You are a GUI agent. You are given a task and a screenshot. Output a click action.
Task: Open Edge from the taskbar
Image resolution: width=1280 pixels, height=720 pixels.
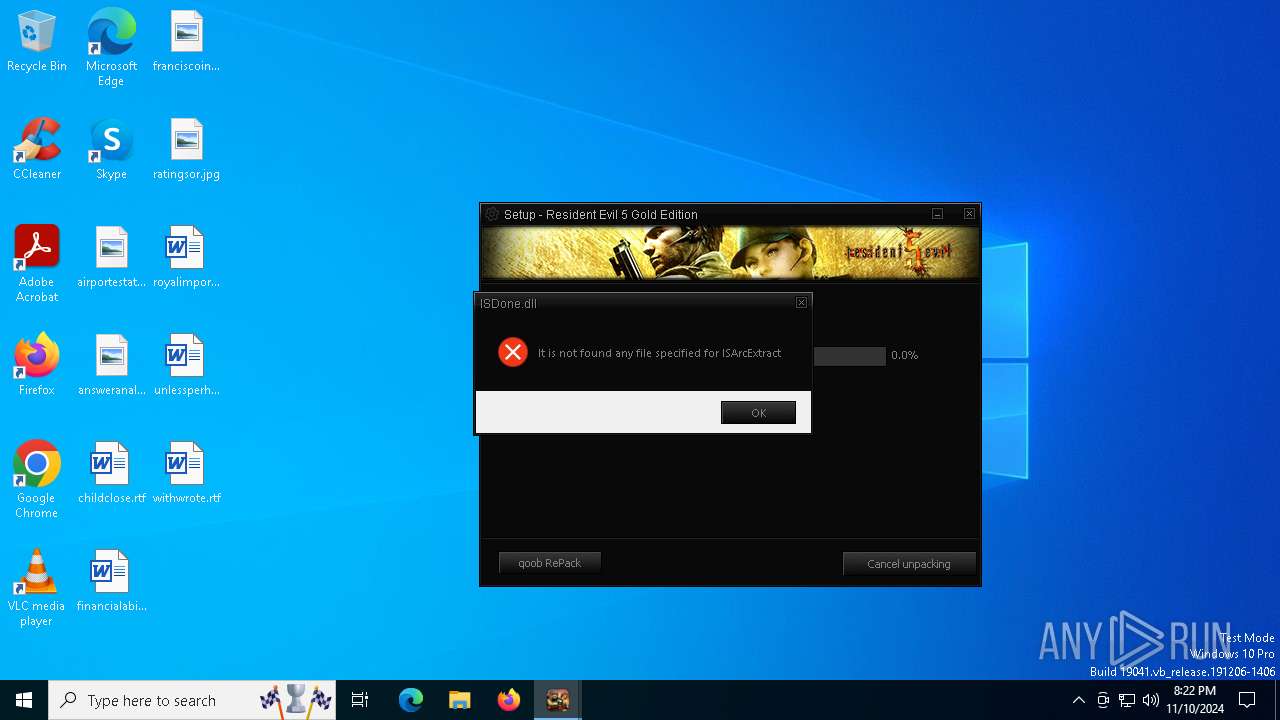click(x=411, y=700)
